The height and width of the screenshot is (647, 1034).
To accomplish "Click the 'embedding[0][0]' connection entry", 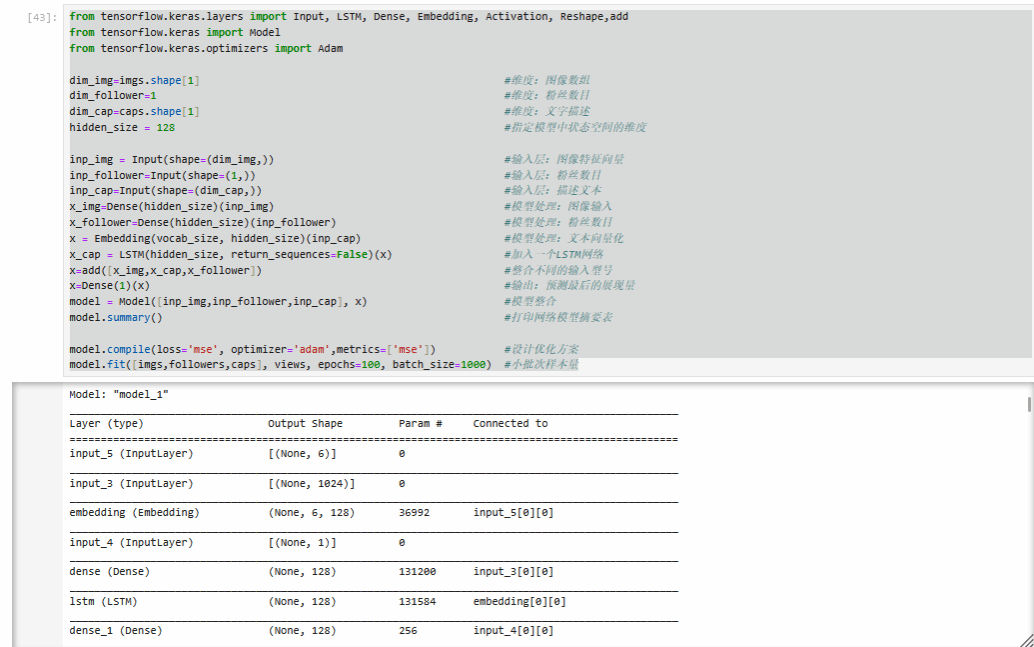I will pos(520,601).
